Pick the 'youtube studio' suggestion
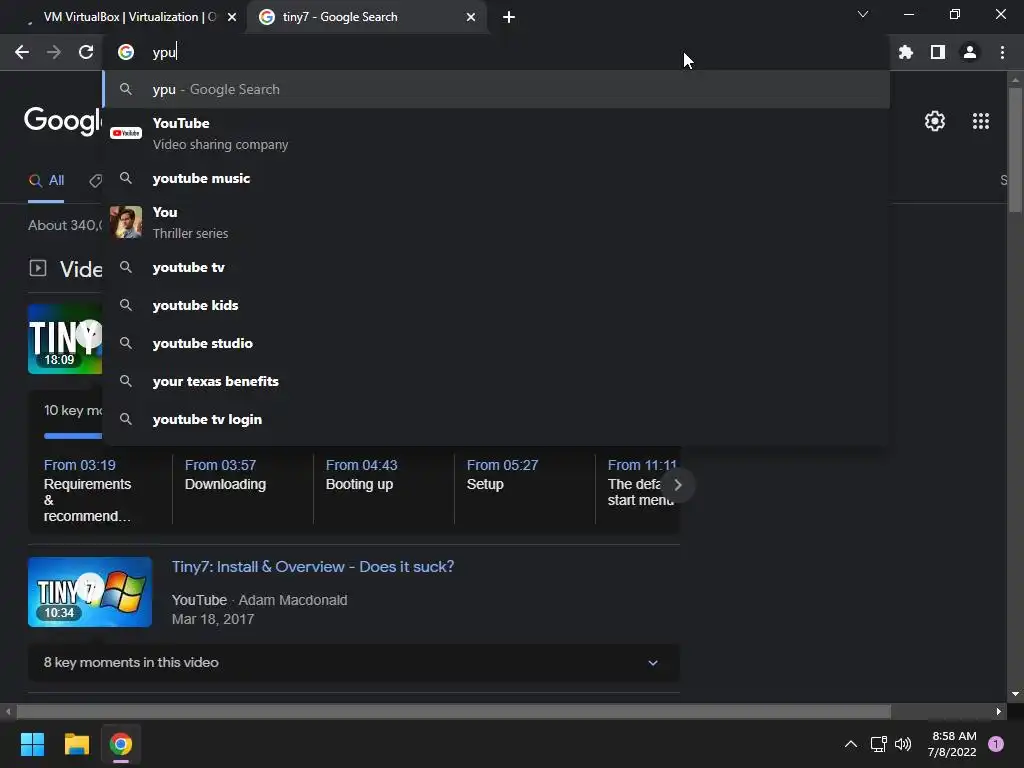Screen dimensions: 1024x768 tap(496, 343)
